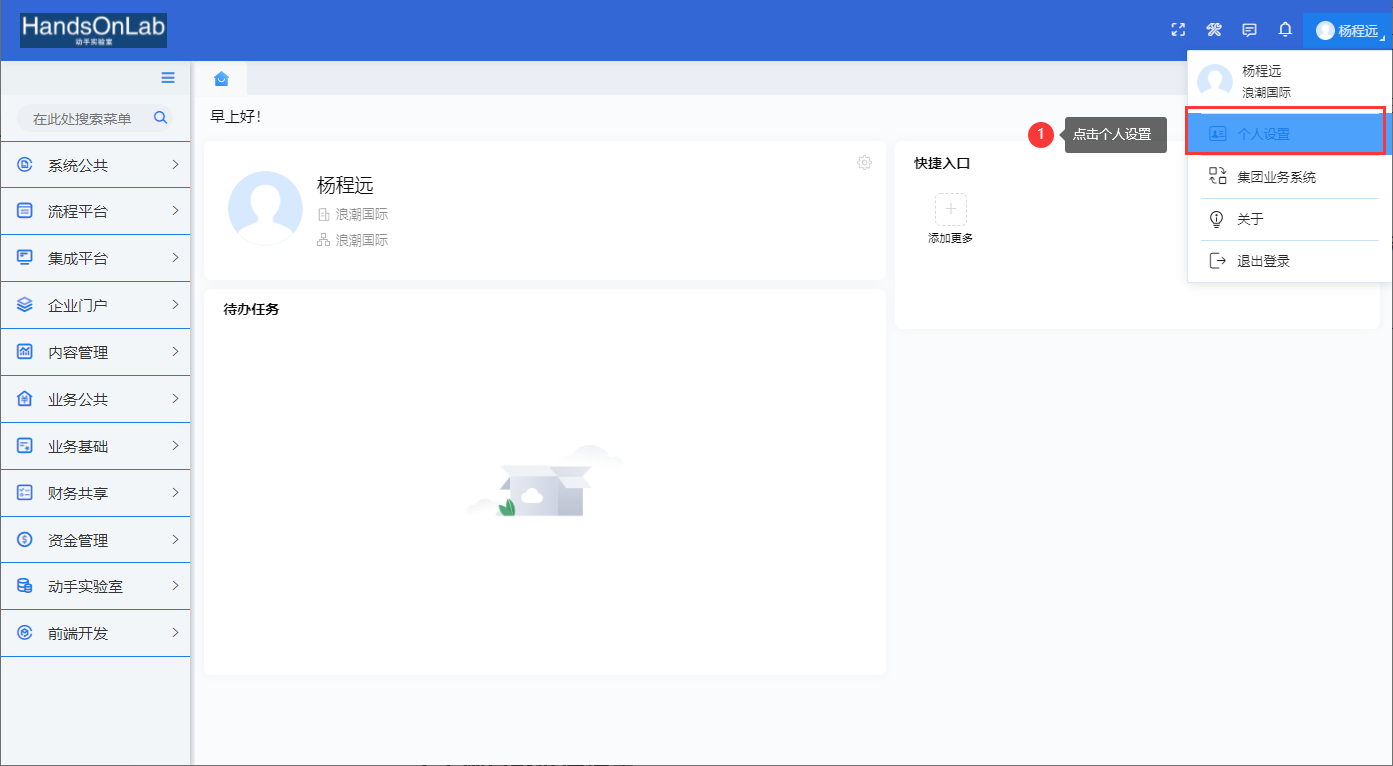Open the notification bell icon
Screen dimensions: 1393x766
[x=1285, y=30]
